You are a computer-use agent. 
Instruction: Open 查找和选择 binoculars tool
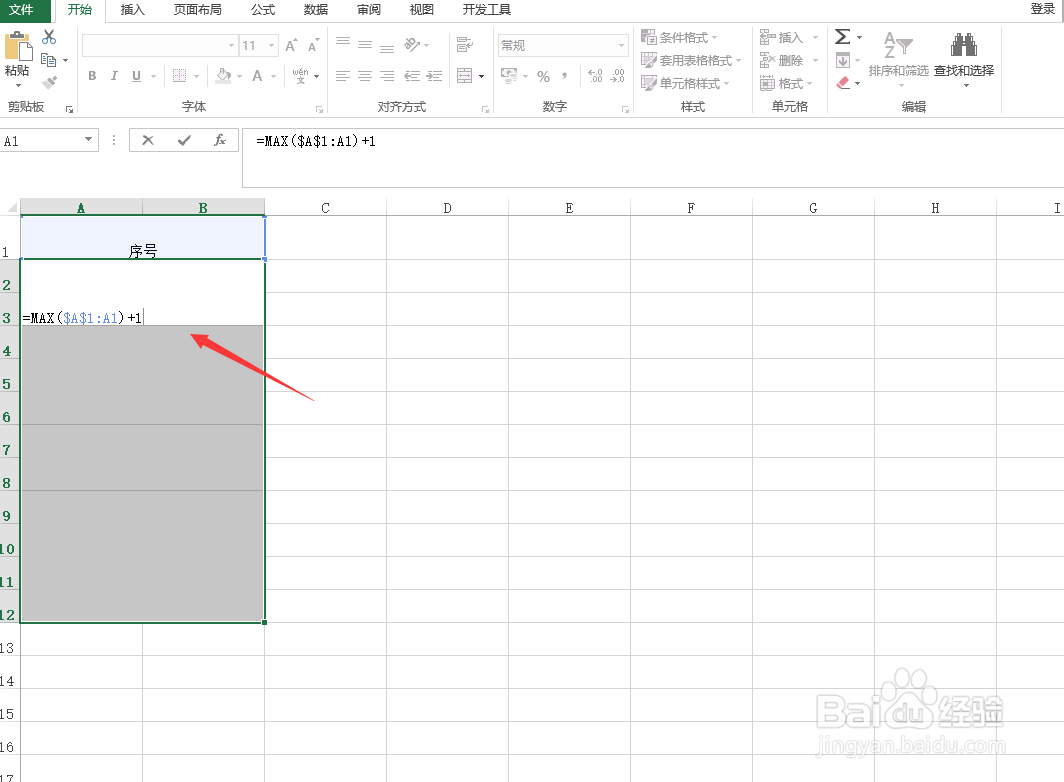964,58
